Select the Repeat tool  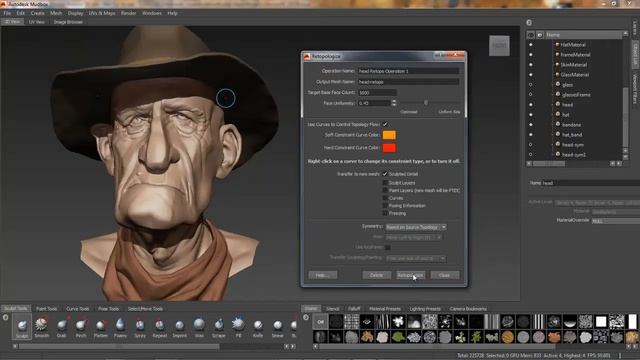(160, 327)
